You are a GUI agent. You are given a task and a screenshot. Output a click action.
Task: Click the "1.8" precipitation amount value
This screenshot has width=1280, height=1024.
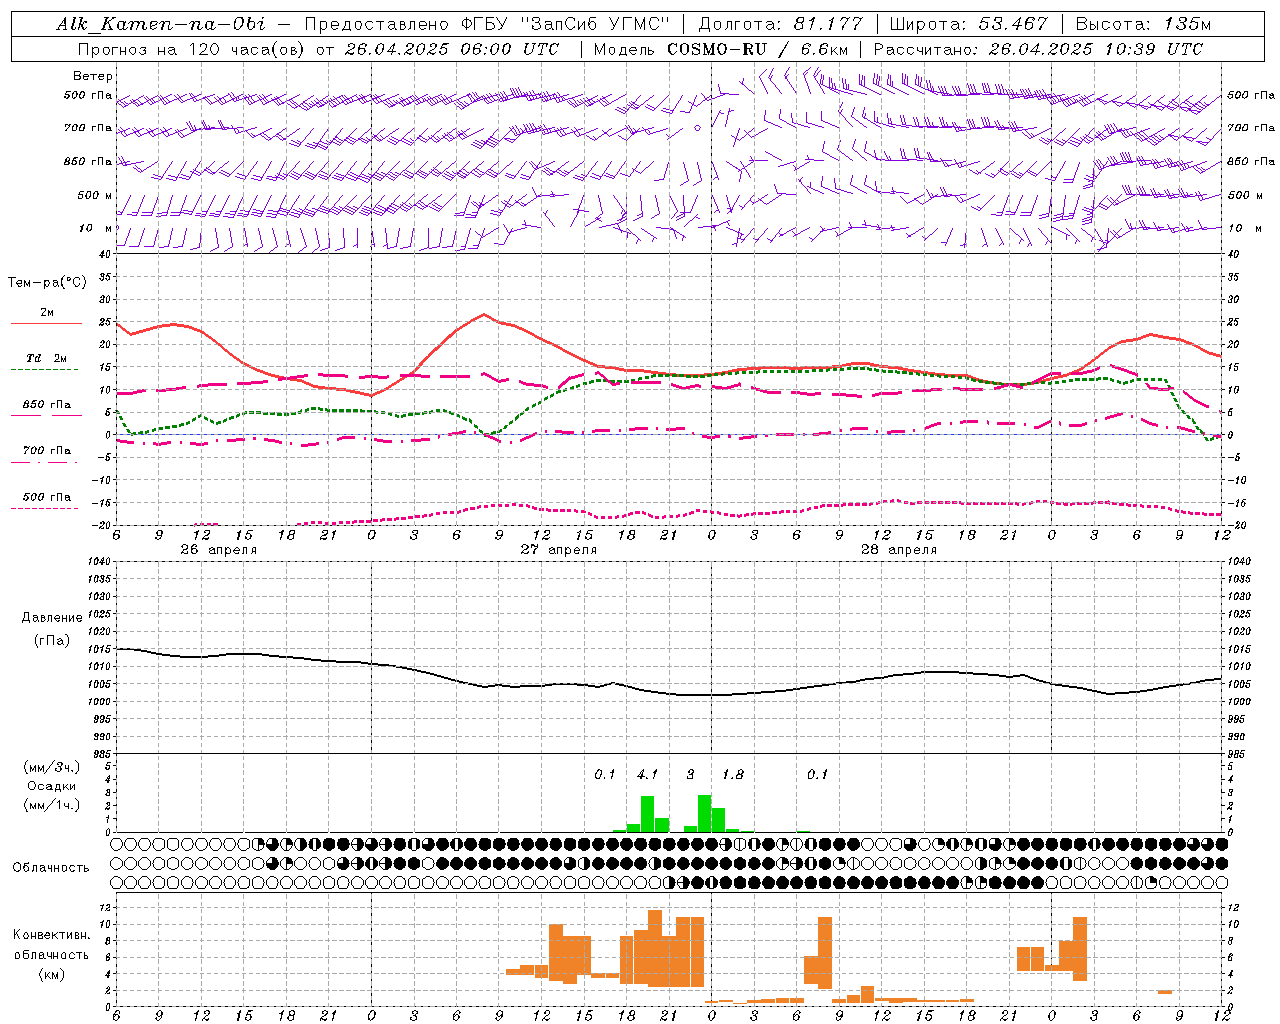pos(733,774)
